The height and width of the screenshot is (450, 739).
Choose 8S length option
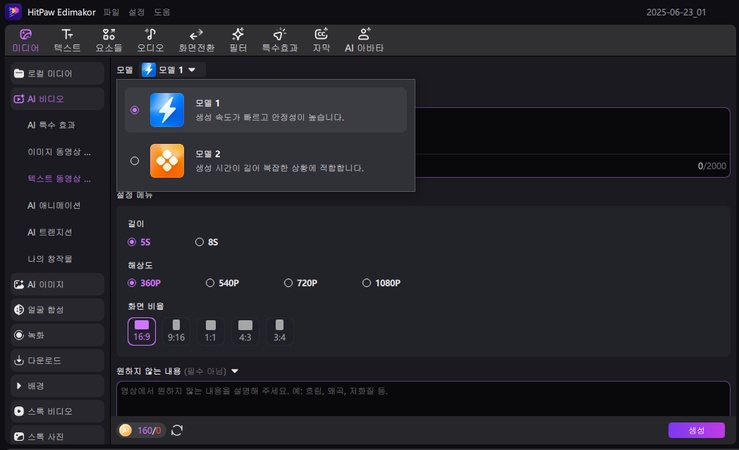pos(206,242)
